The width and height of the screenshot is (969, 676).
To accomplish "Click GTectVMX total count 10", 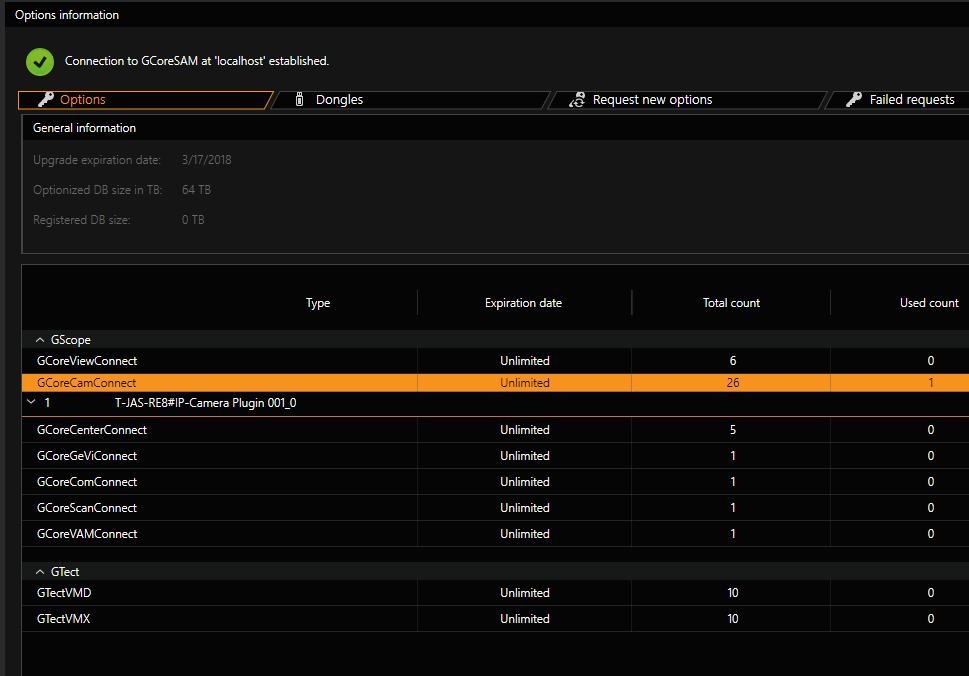I will (733, 619).
